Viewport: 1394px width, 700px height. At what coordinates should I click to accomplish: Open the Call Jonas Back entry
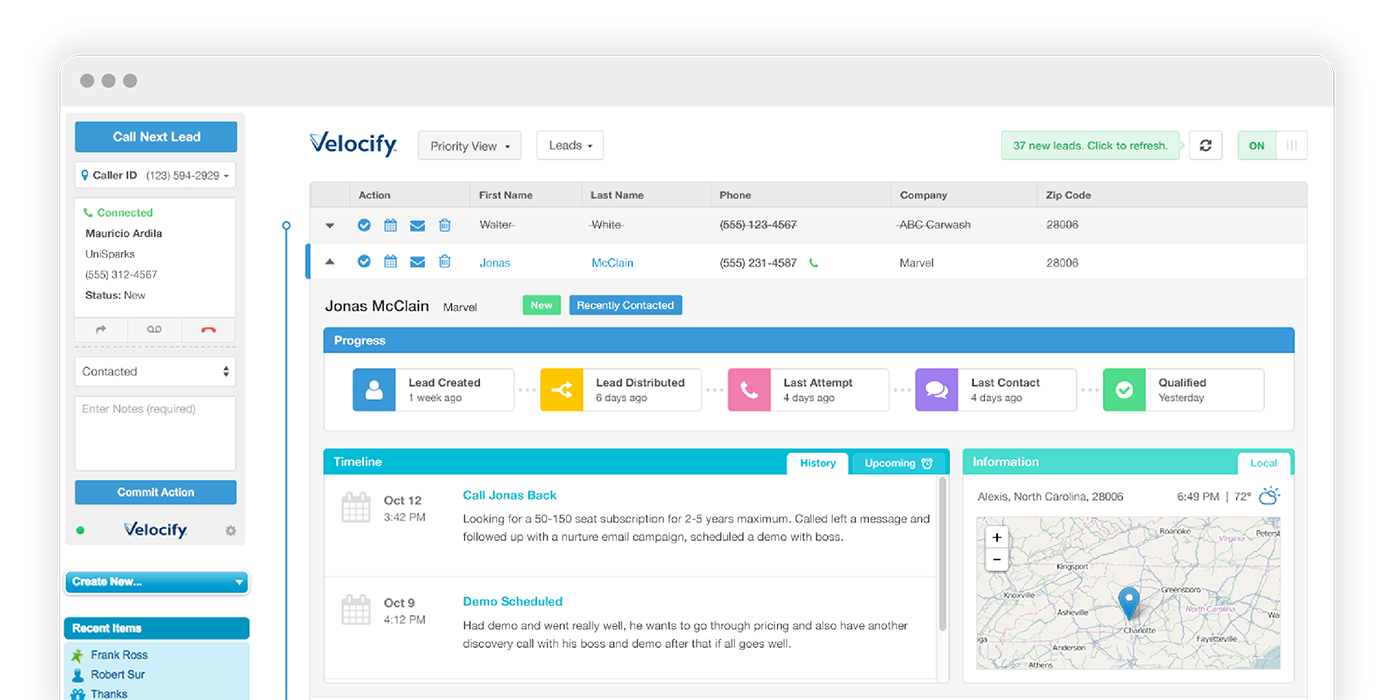point(510,494)
